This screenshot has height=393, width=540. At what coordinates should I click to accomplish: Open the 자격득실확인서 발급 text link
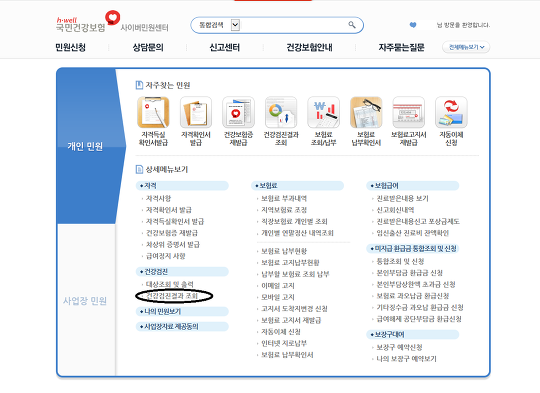[175, 221]
